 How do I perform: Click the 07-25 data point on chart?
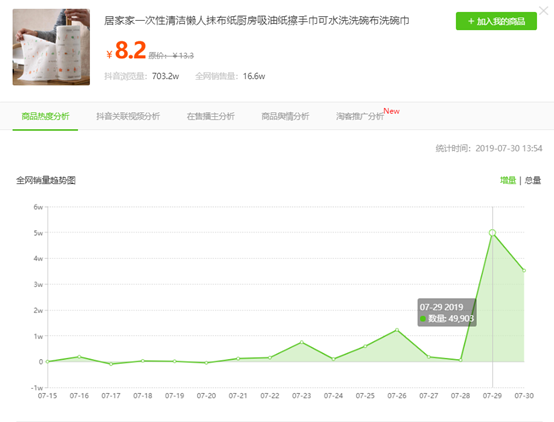365,346
